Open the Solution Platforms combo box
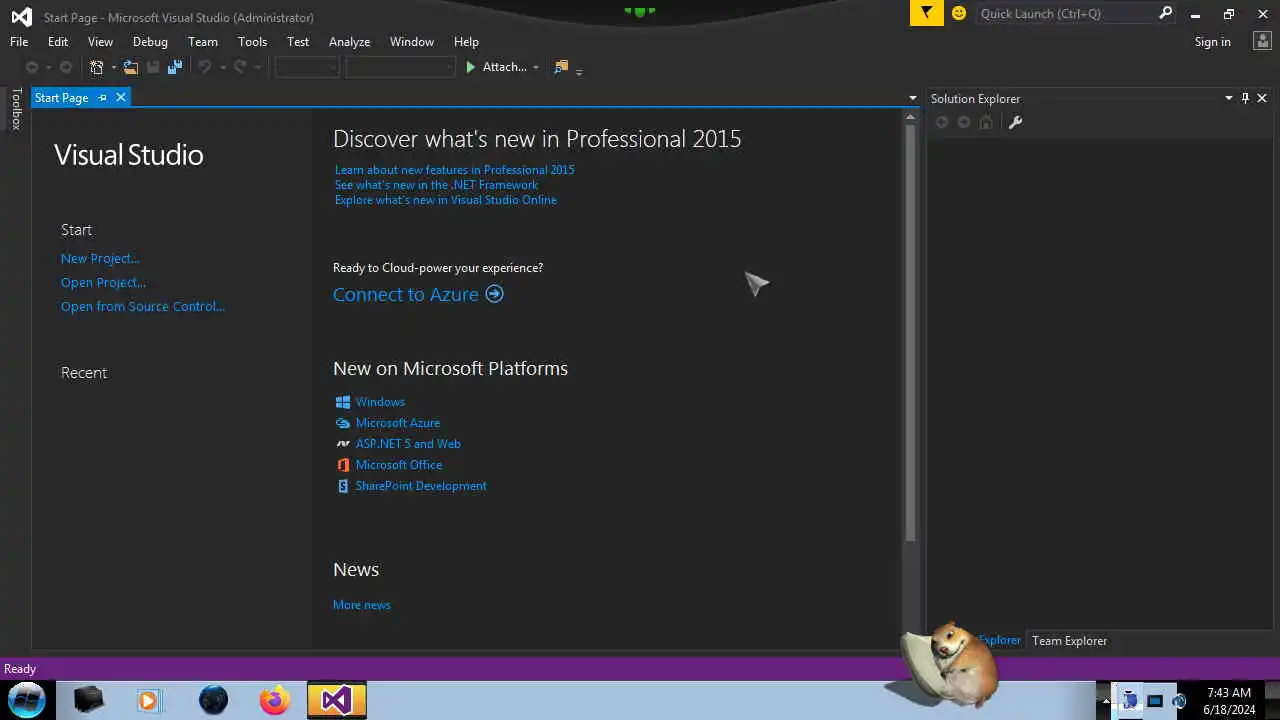 400,67
